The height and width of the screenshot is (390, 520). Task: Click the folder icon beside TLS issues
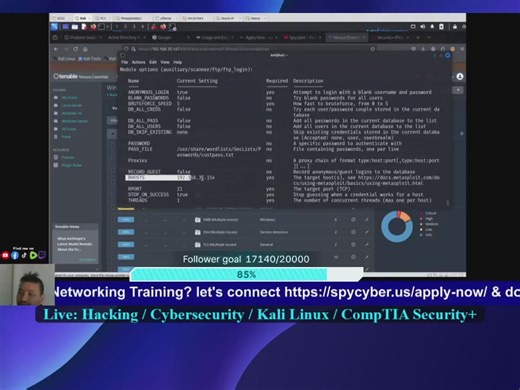coord(197,244)
